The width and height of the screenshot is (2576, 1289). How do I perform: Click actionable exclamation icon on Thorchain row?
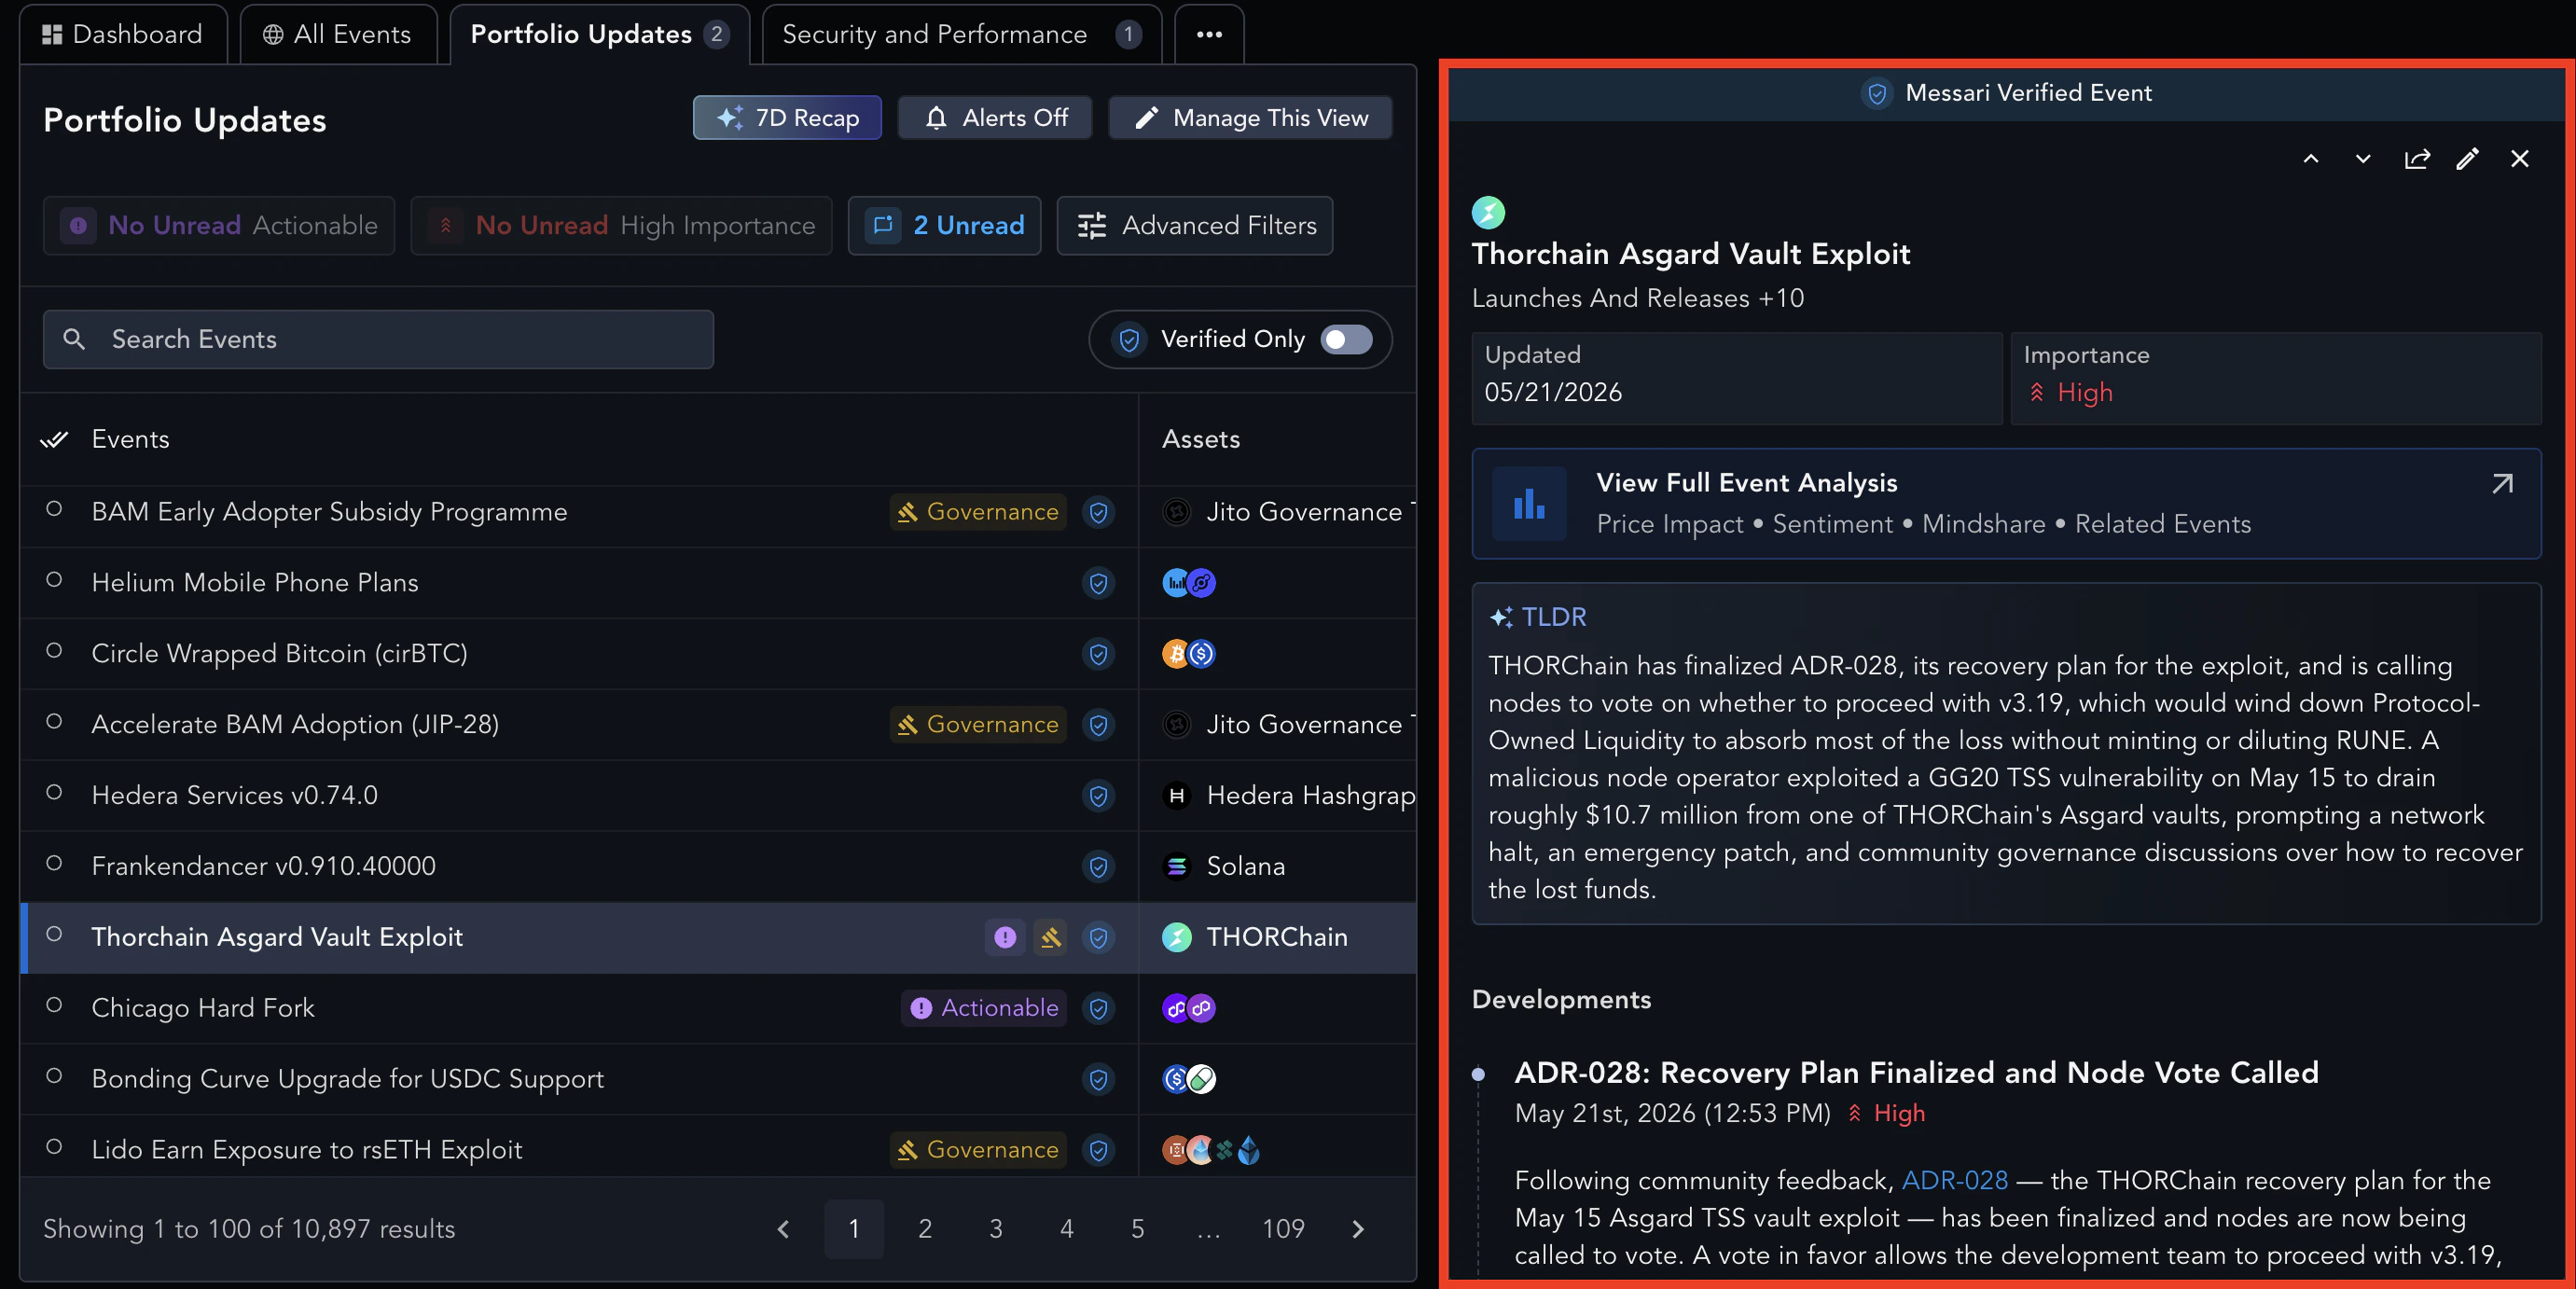point(1005,938)
